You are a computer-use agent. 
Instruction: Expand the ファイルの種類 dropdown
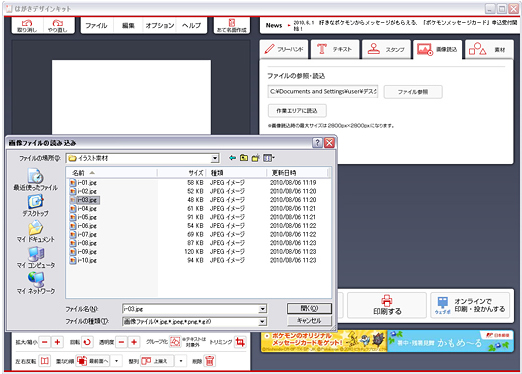263,321
